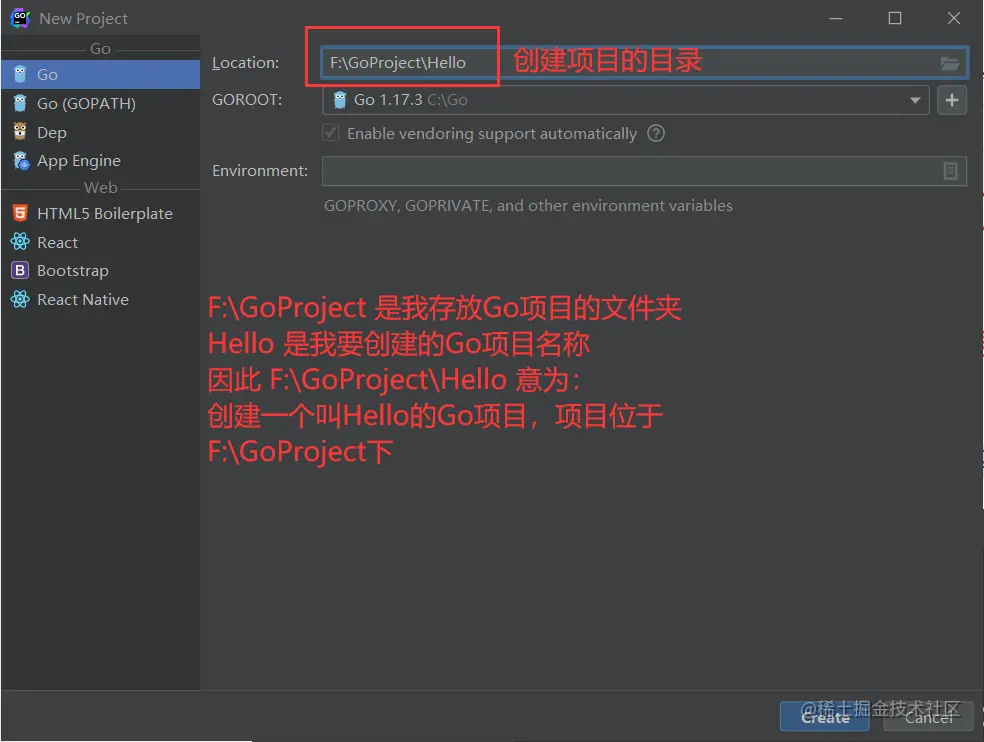The width and height of the screenshot is (984, 742).
Task: Click the Cancel button
Action: 928,716
